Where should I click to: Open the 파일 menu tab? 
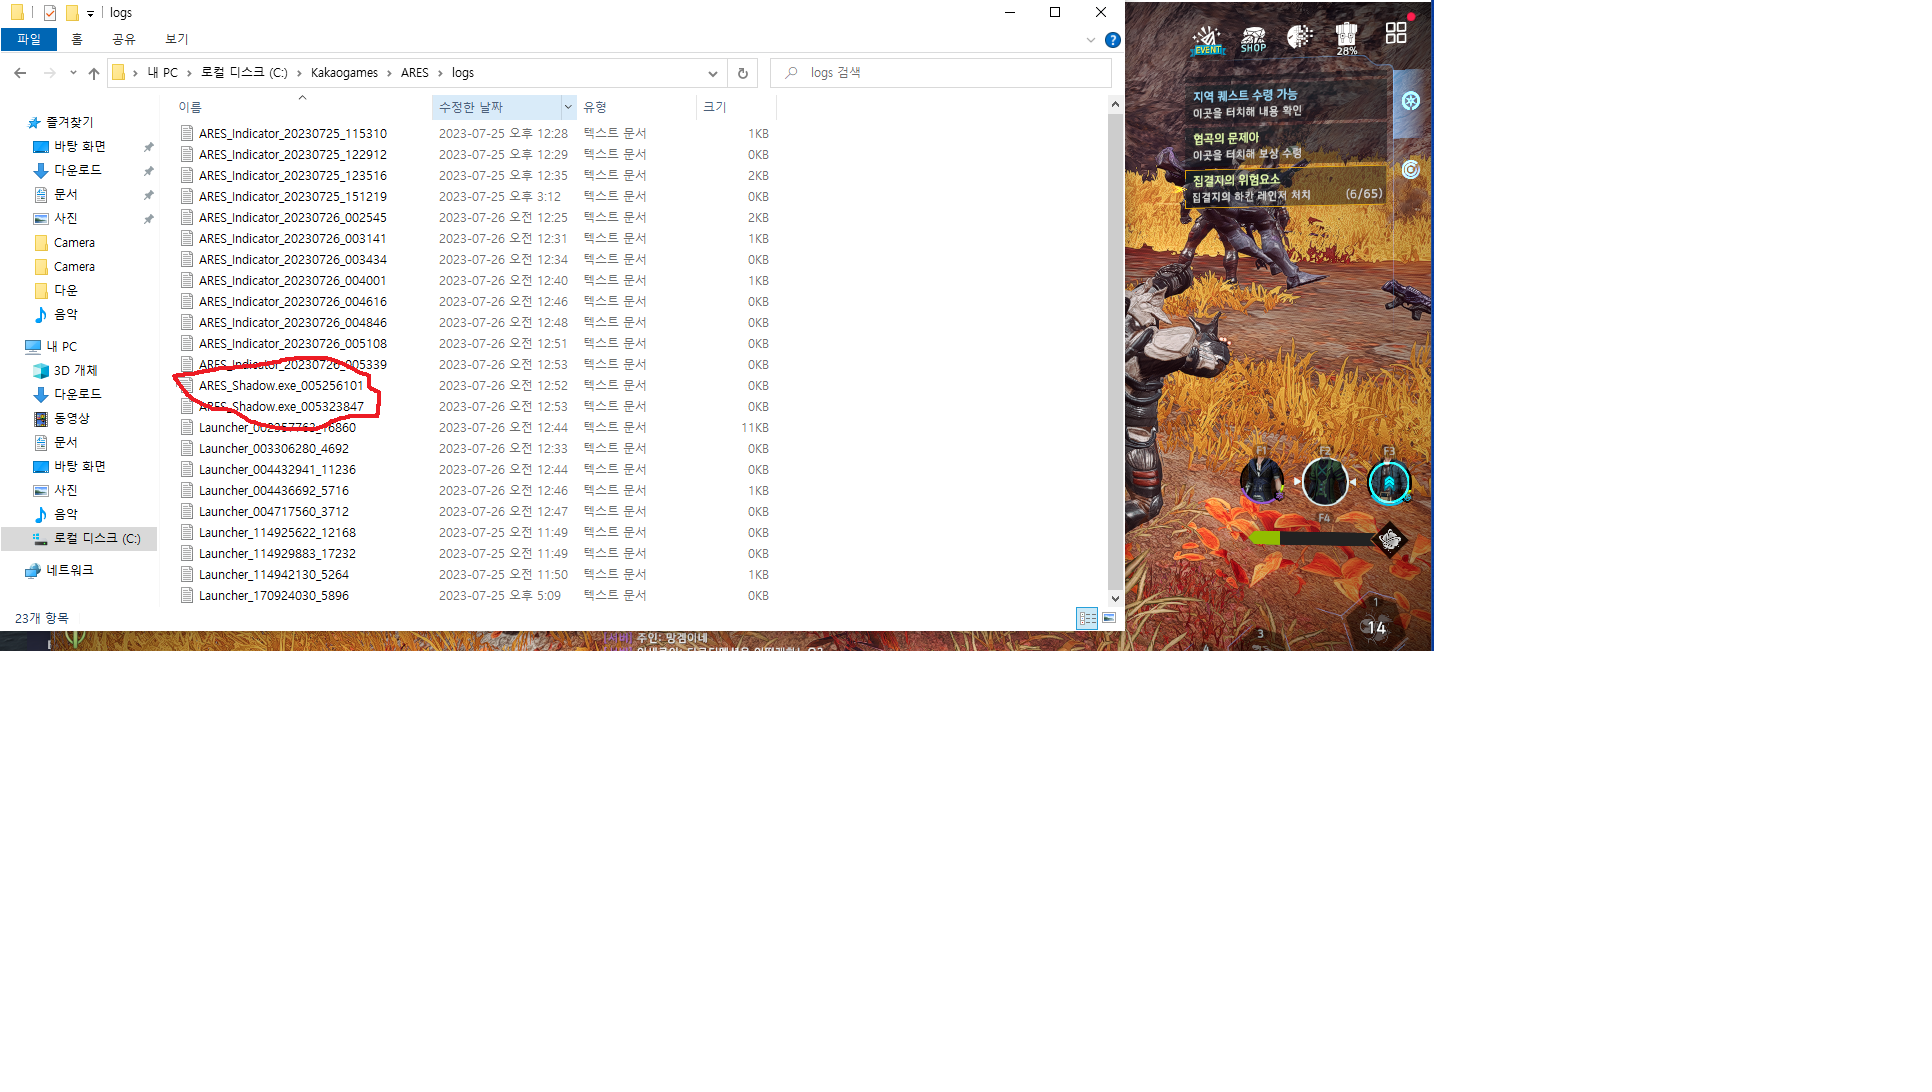coord(29,39)
